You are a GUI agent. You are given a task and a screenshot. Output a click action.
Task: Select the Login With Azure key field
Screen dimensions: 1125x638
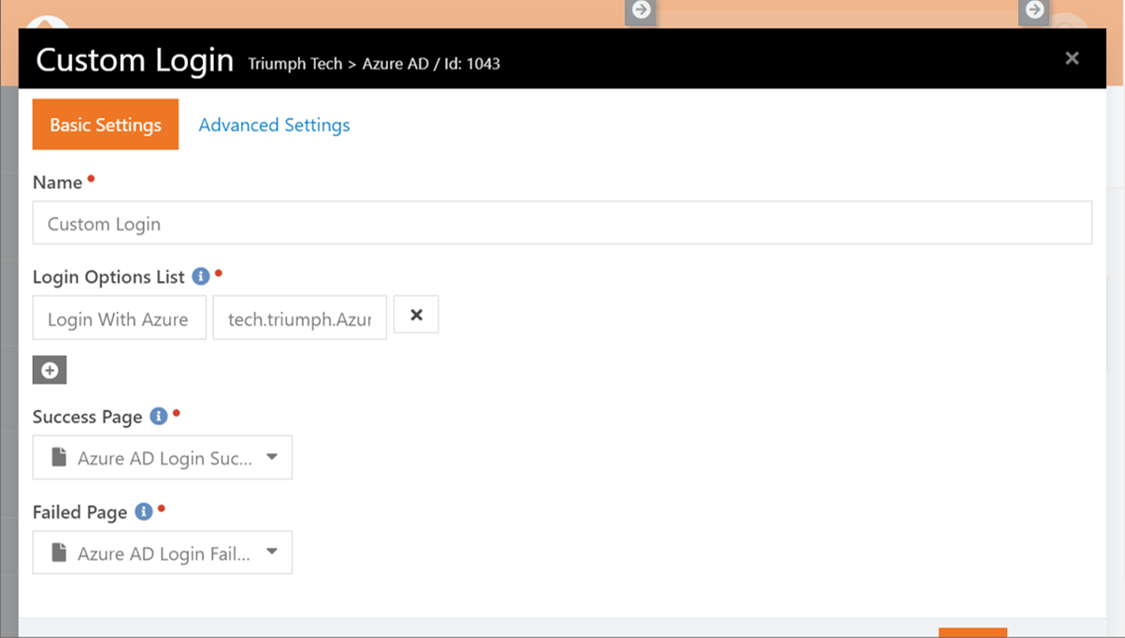click(119, 317)
